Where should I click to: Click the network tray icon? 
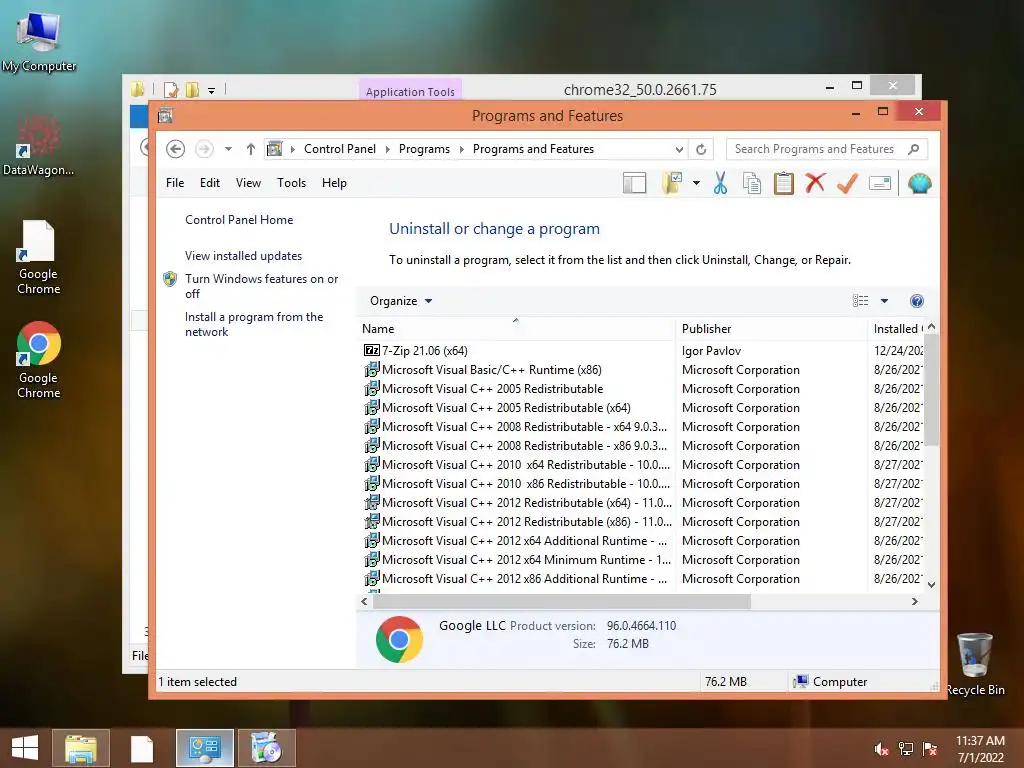click(906, 749)
